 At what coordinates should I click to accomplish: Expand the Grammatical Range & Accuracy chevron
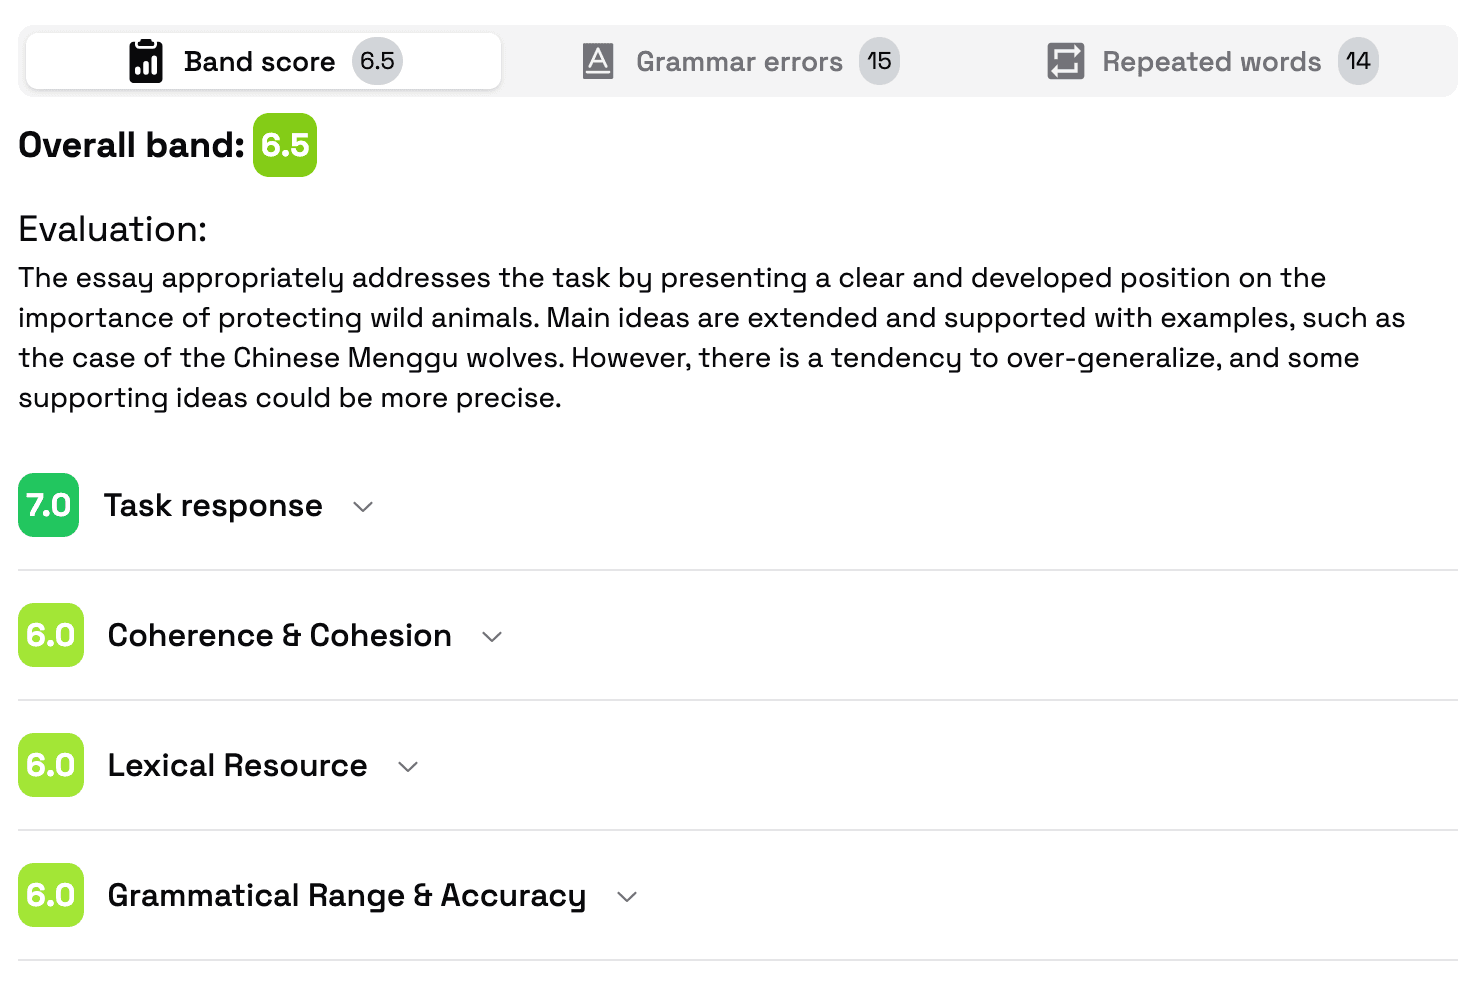627,897
